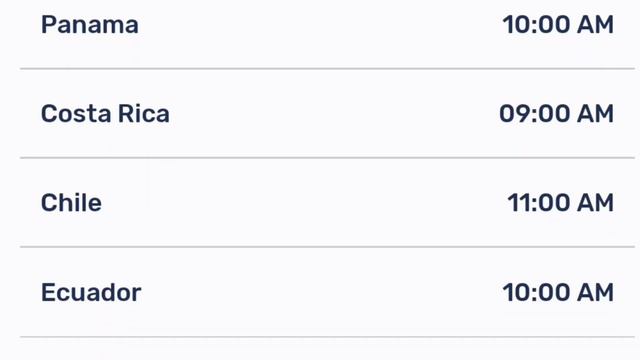Click Costa Rica's 09:00 AM time
Screen dimensions: 640x360
[556, 113]
